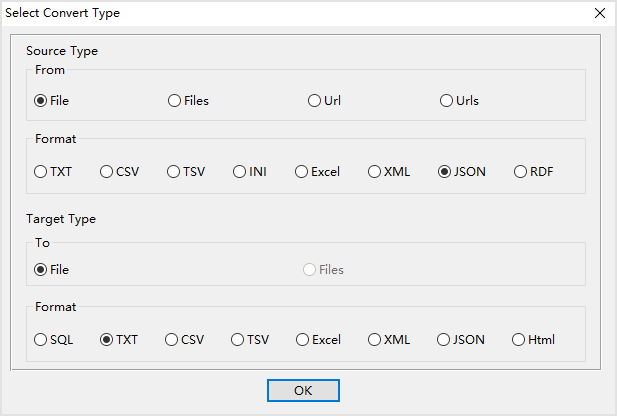
Task: Choose XML as source format
Action: (x=375, y=171)
